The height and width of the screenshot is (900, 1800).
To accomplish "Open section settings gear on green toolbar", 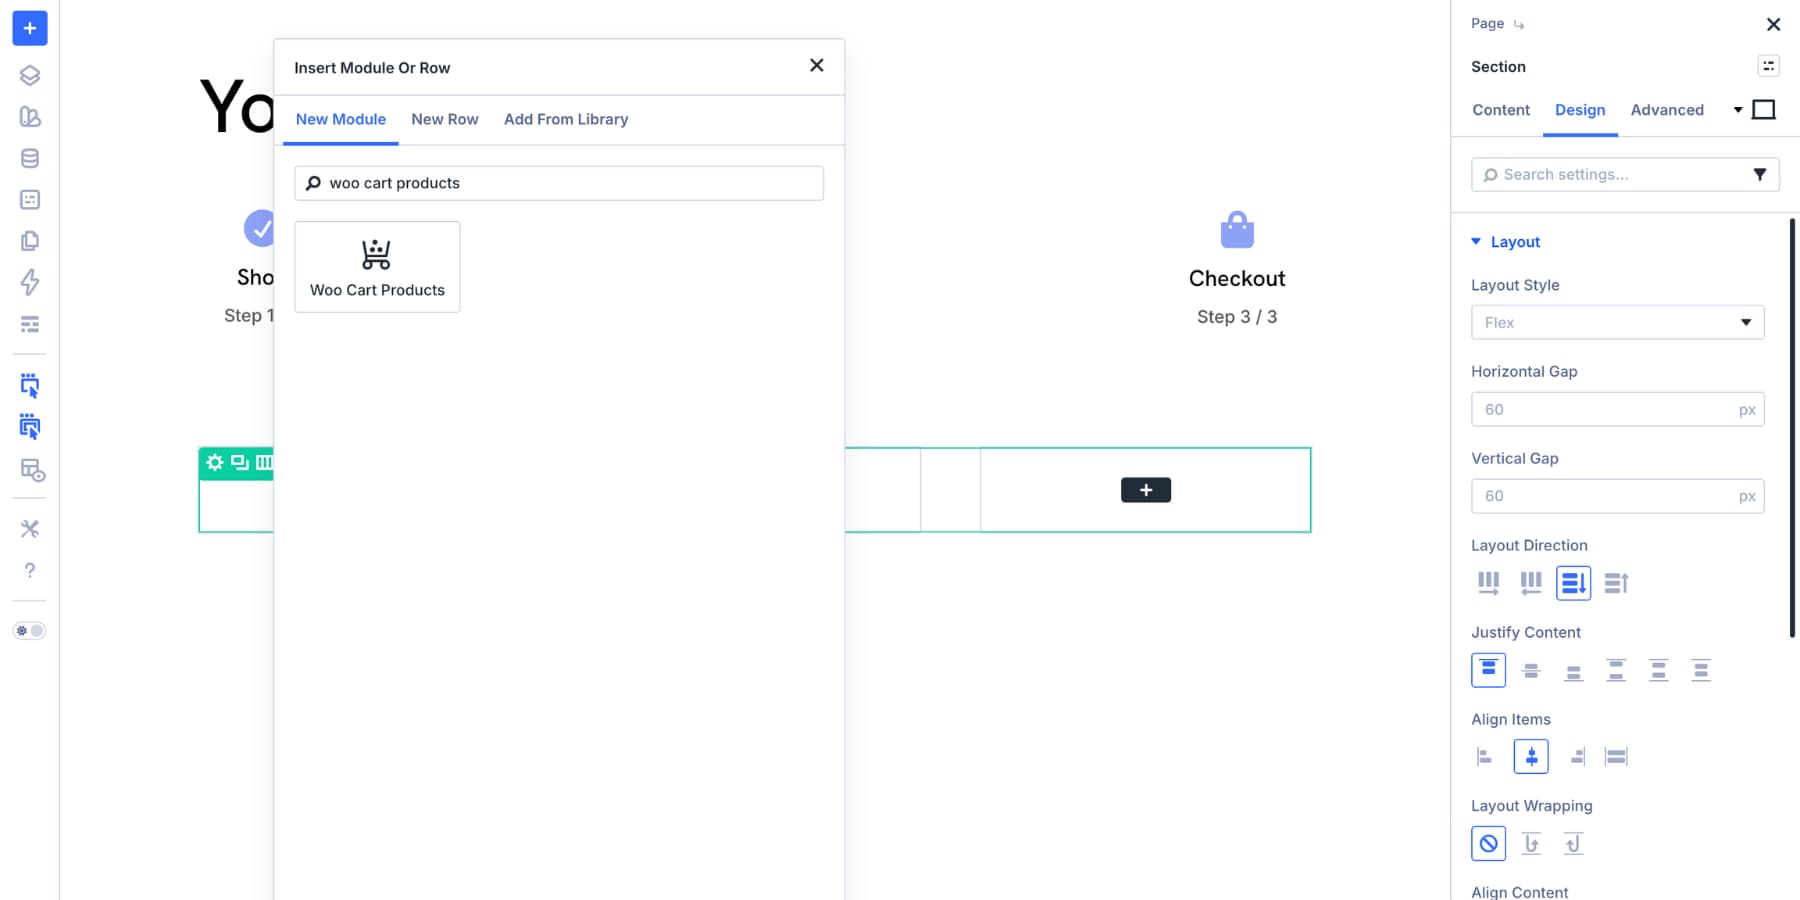I will (x=215, y=462).
